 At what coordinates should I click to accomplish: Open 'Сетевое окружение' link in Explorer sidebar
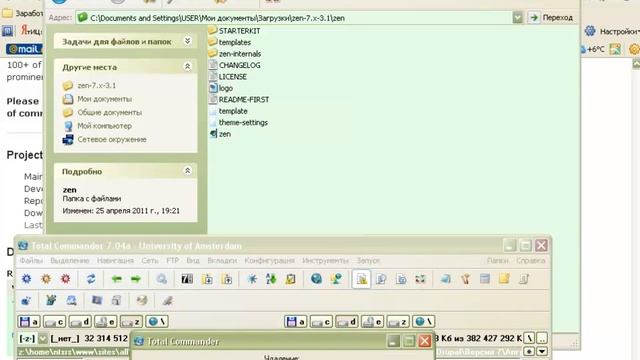(112, 139)
